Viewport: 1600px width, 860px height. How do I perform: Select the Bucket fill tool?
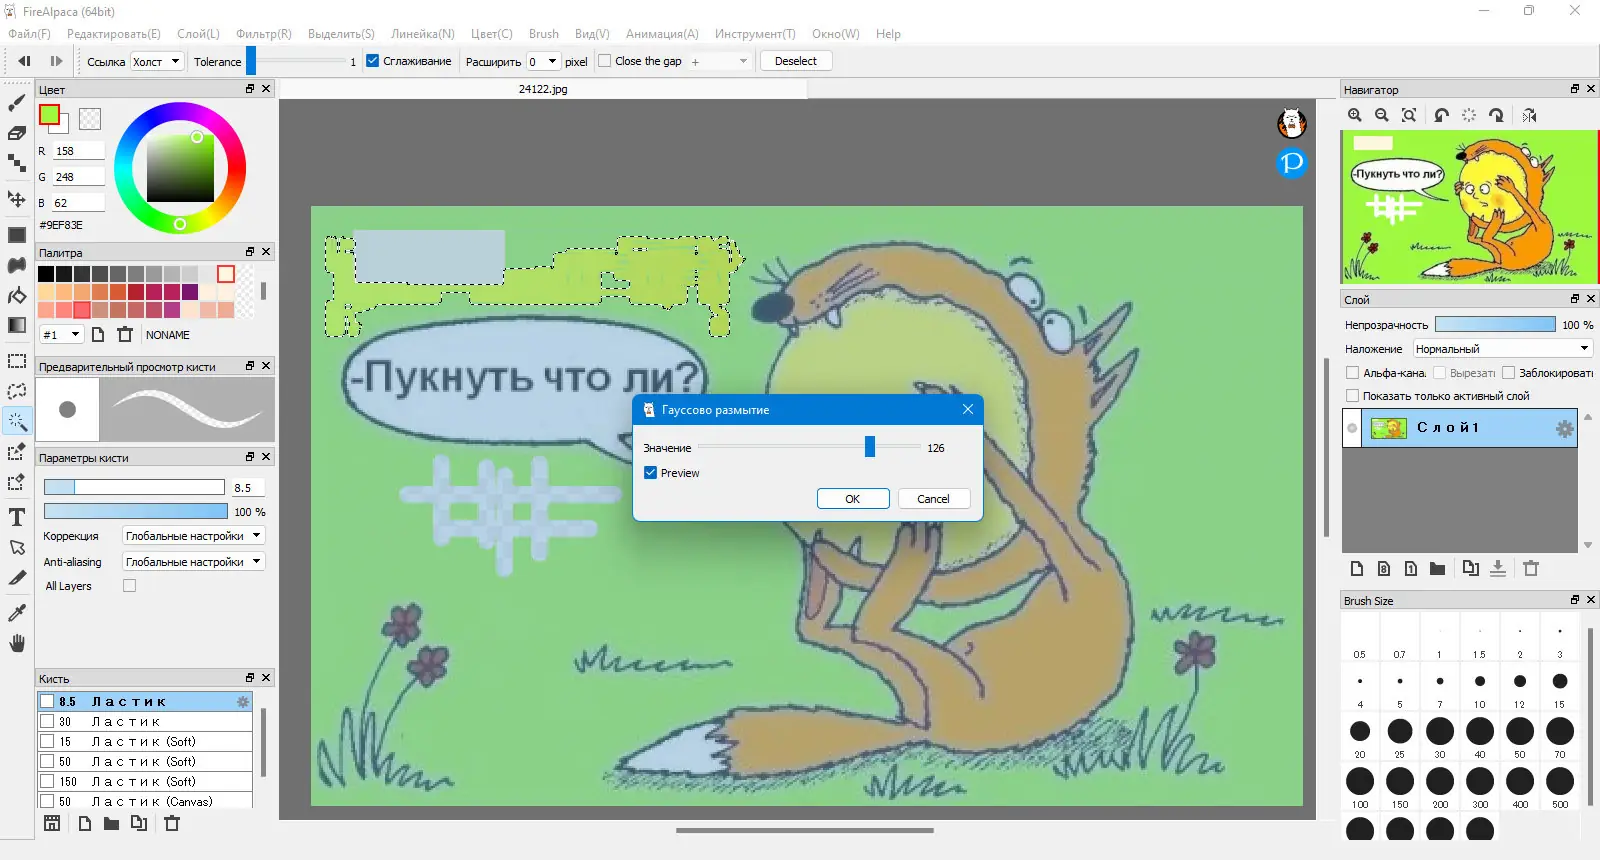pyautogui.click(x=17, y=295)
